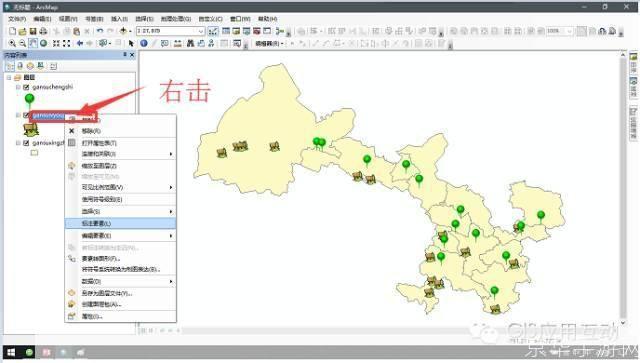Image resolution: width=640 pixels, height=363 pixels.
Task: Open the 目录 side tab
Action: 633,63
